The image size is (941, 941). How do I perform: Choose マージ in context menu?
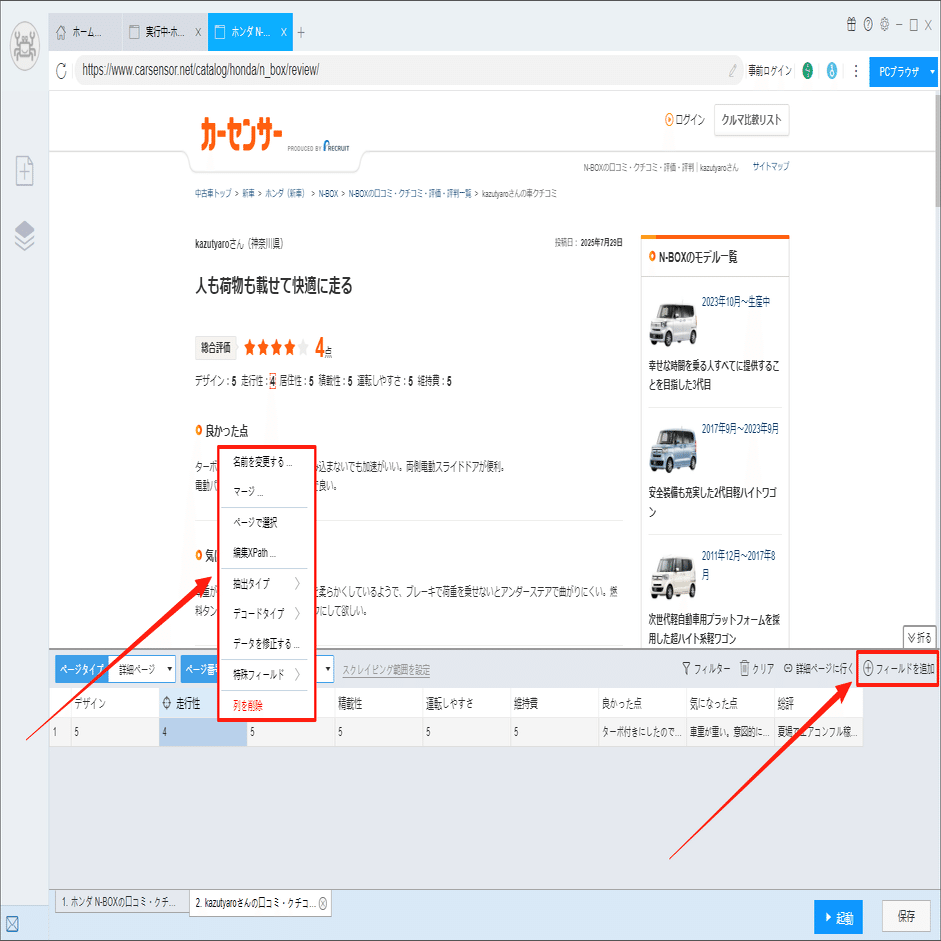(x=248, y=492)
